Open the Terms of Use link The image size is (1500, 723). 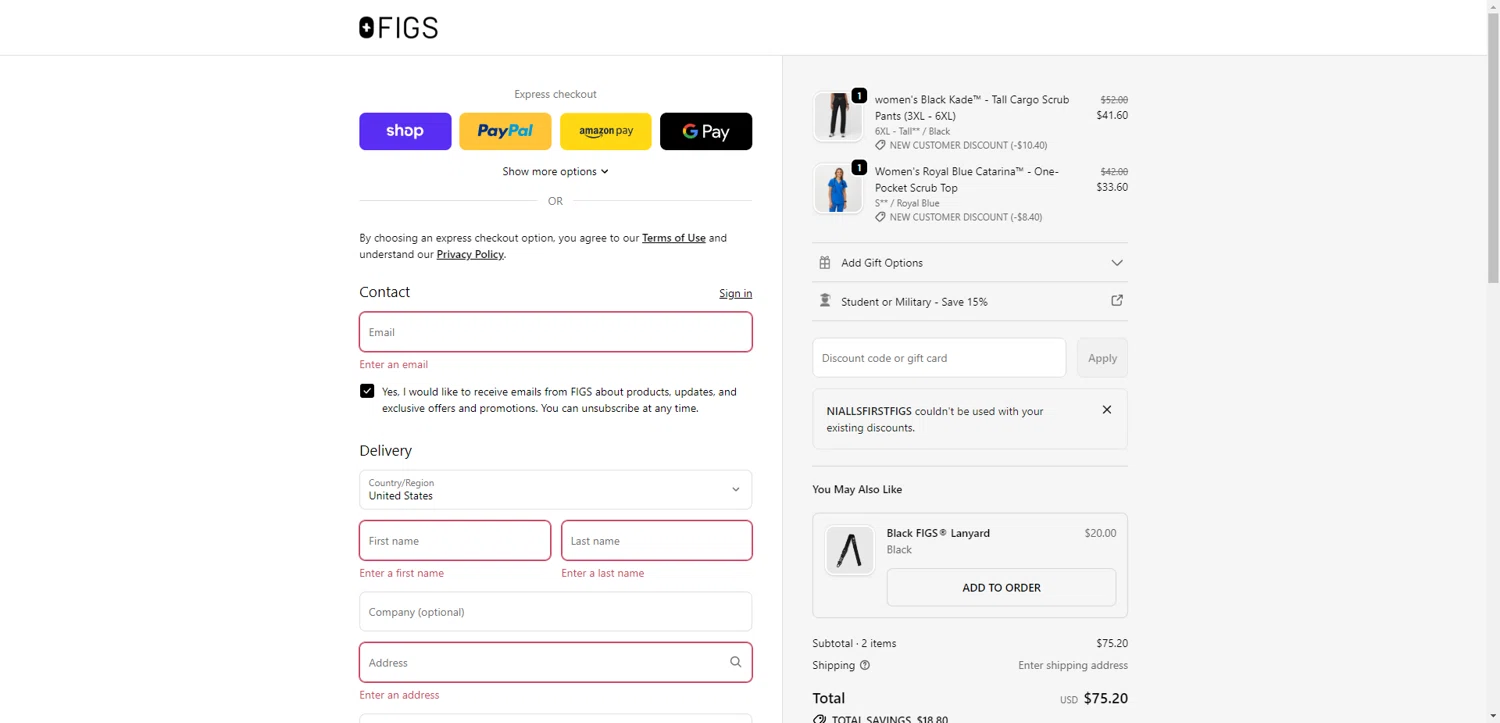tap(673, 238)
